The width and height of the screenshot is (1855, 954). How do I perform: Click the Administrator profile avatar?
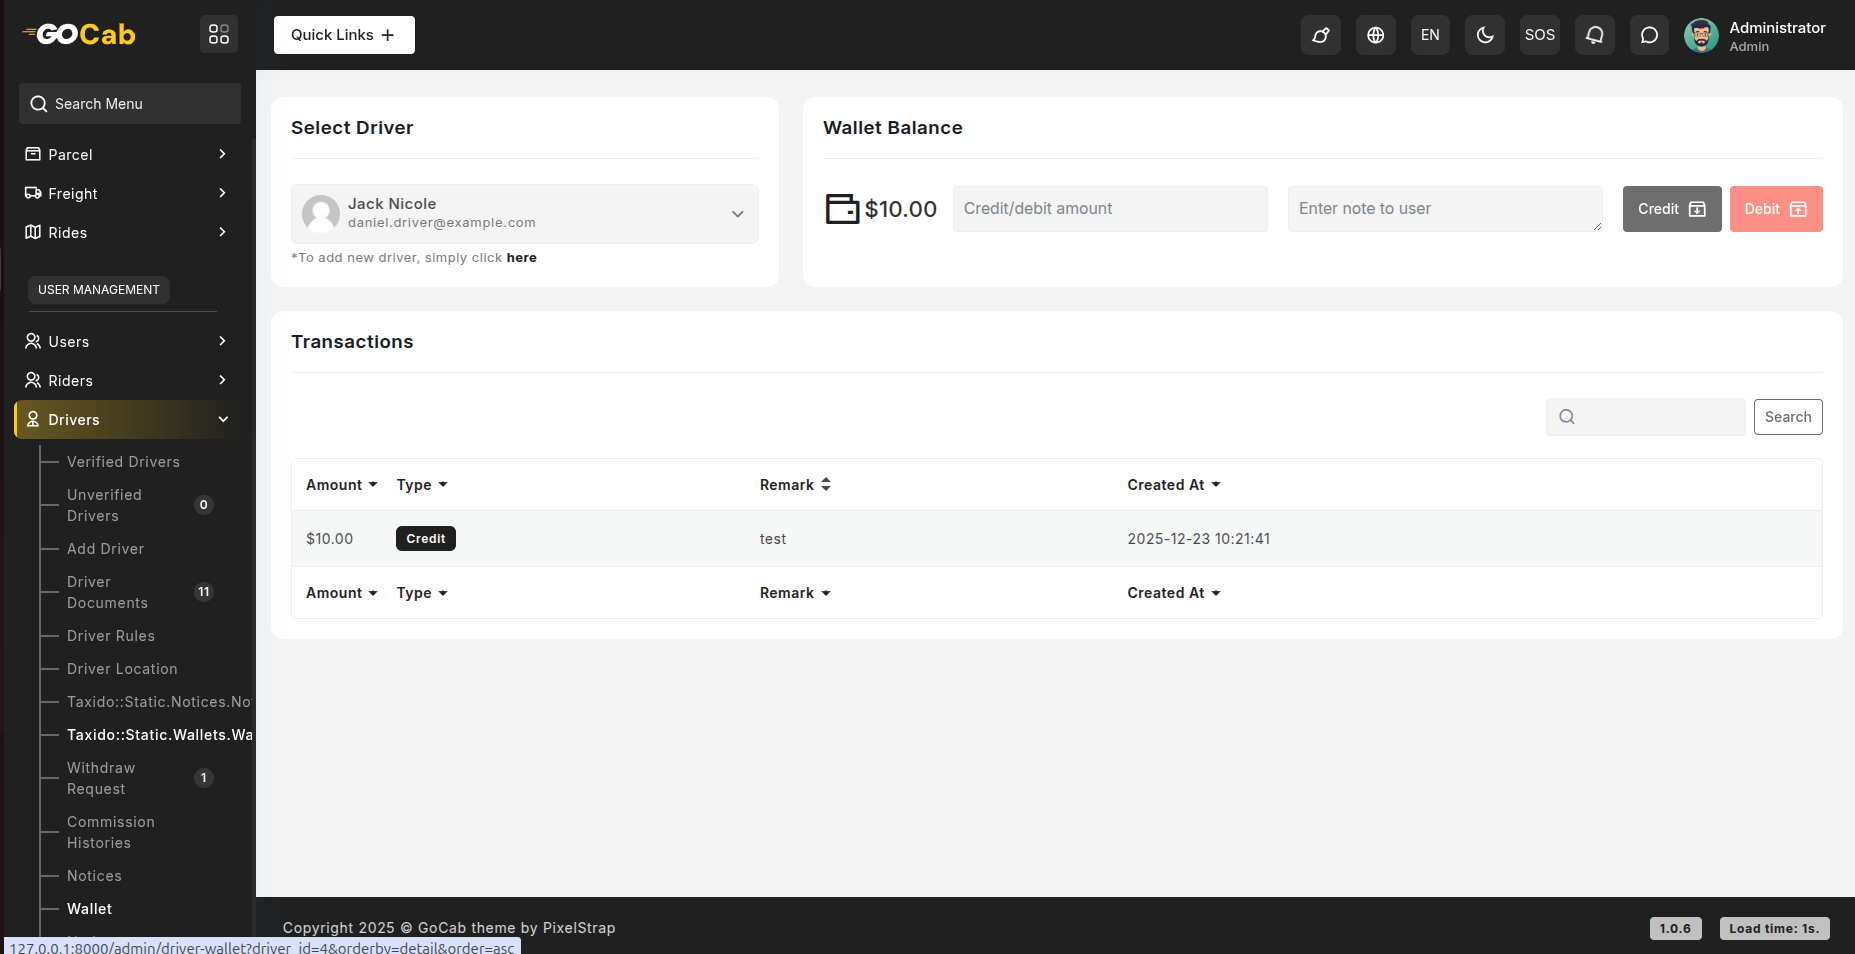click(x=1701, y=35)
